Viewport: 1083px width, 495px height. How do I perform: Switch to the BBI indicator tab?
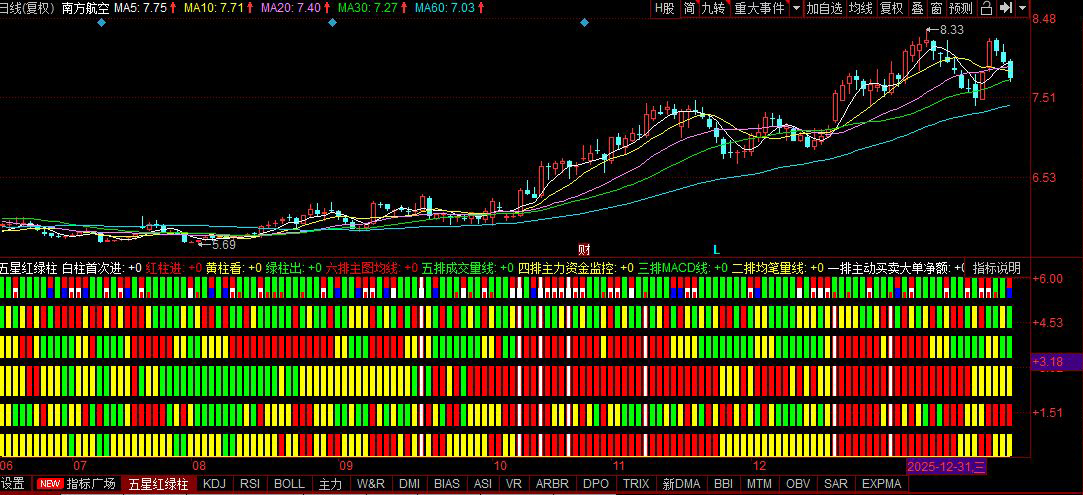pyautogui.click(x=723, y=483)
